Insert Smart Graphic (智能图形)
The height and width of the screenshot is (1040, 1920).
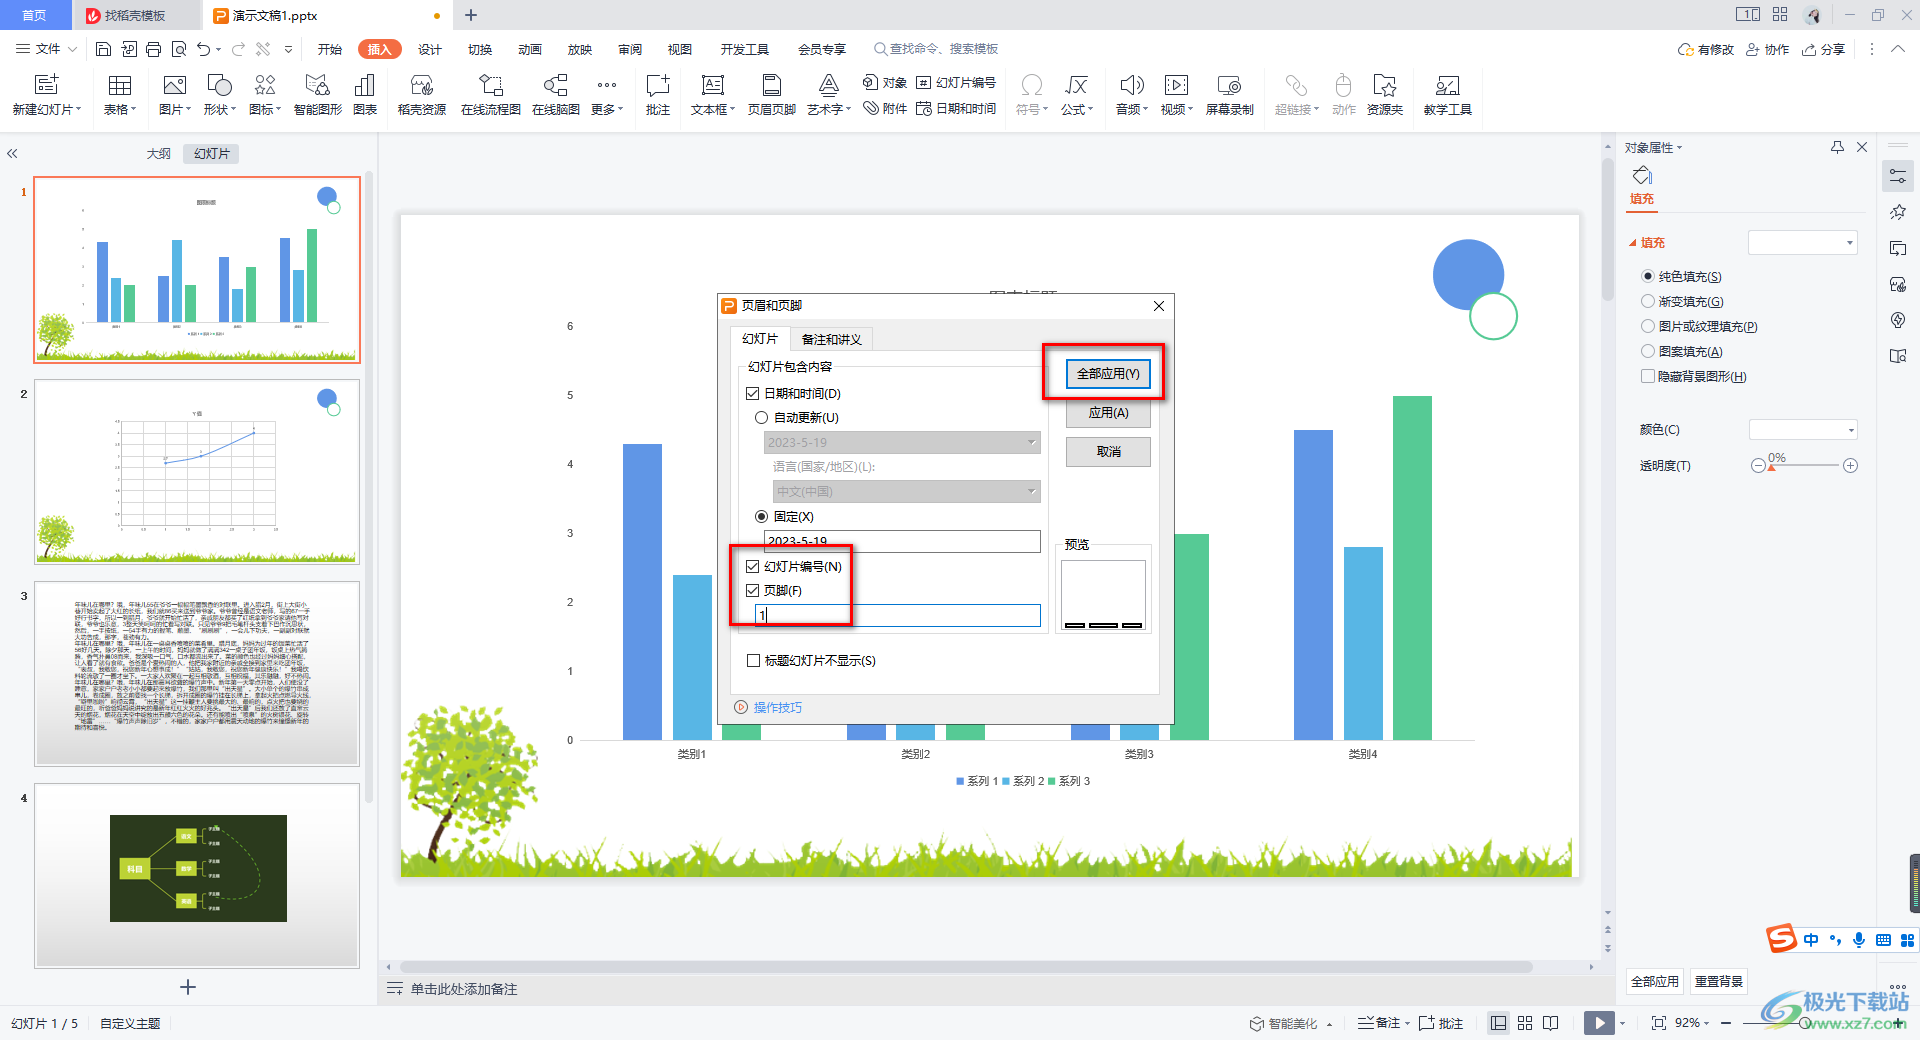318,95
